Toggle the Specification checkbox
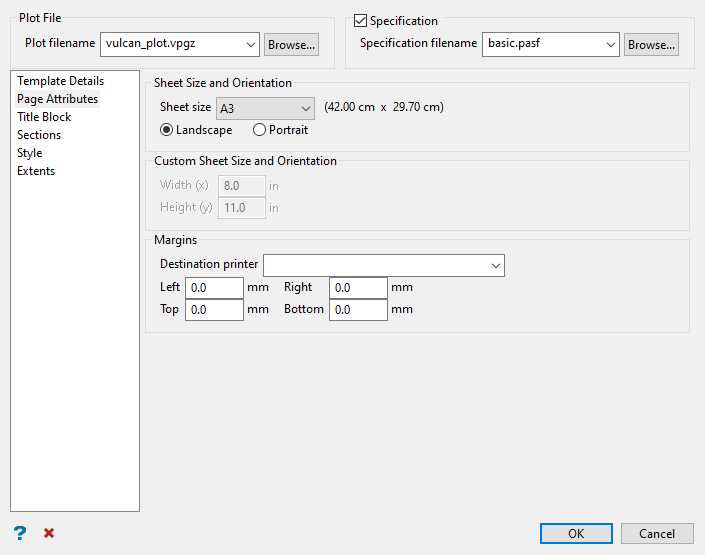The image size is (705, 555). click(361, 21)
